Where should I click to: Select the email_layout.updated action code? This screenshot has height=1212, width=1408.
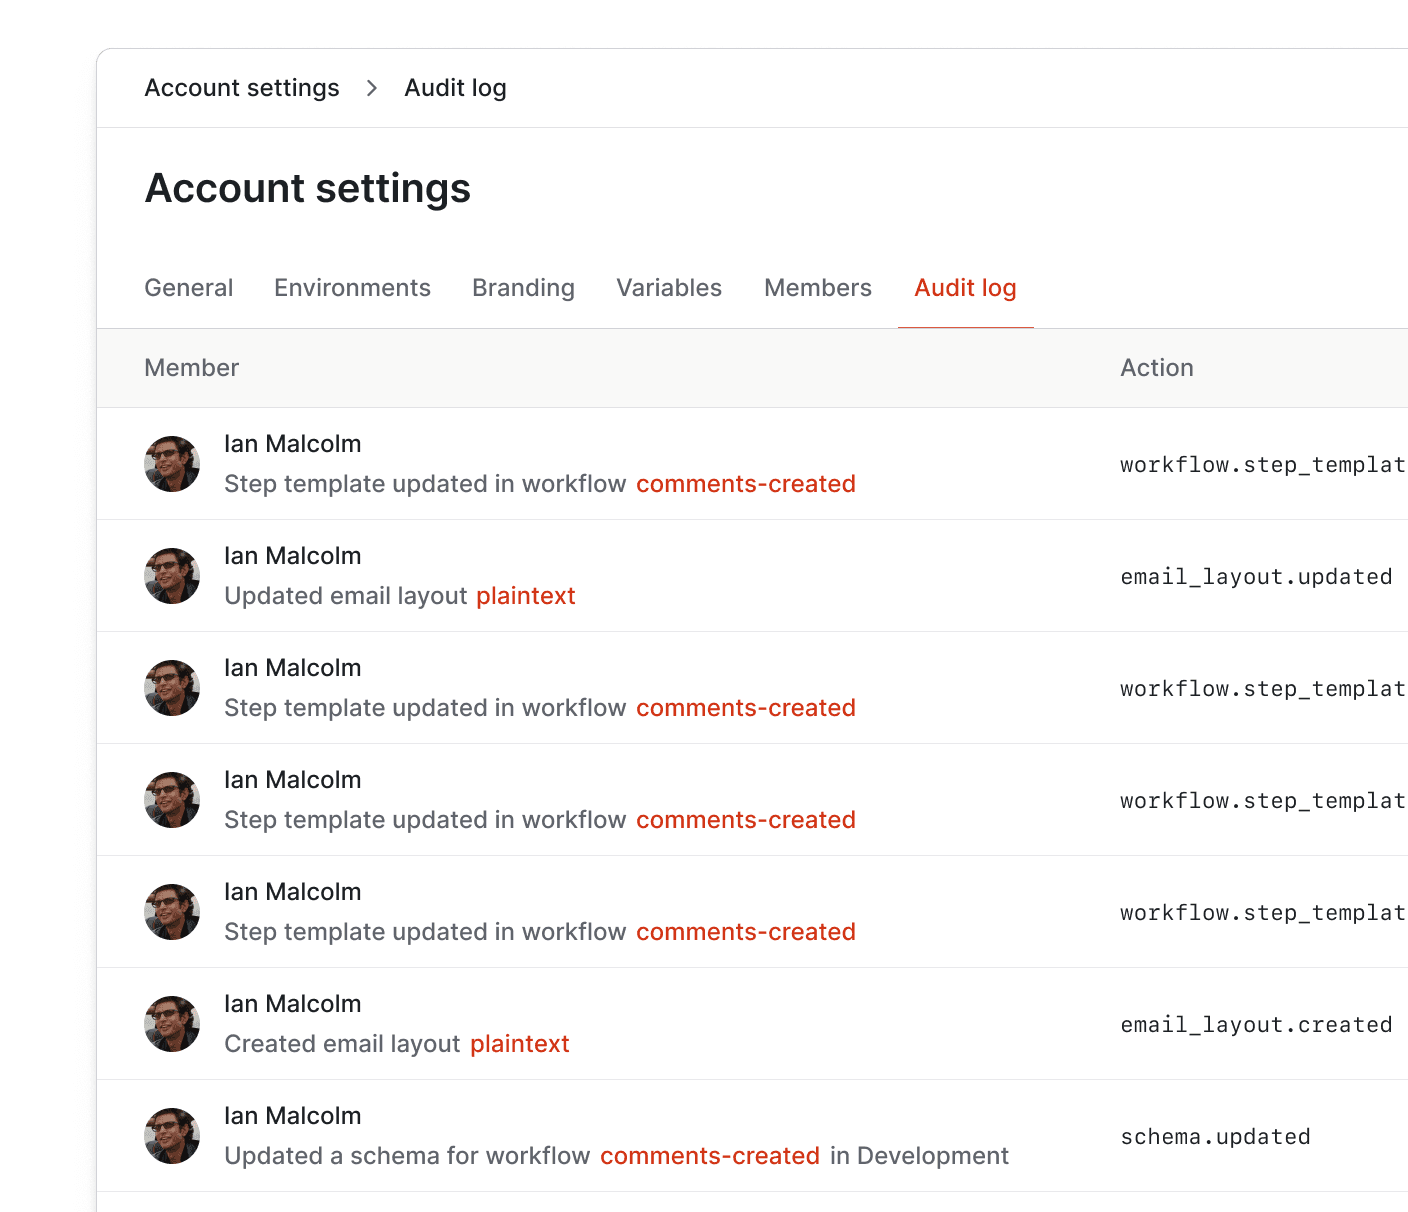click(x=1256, y=576)
